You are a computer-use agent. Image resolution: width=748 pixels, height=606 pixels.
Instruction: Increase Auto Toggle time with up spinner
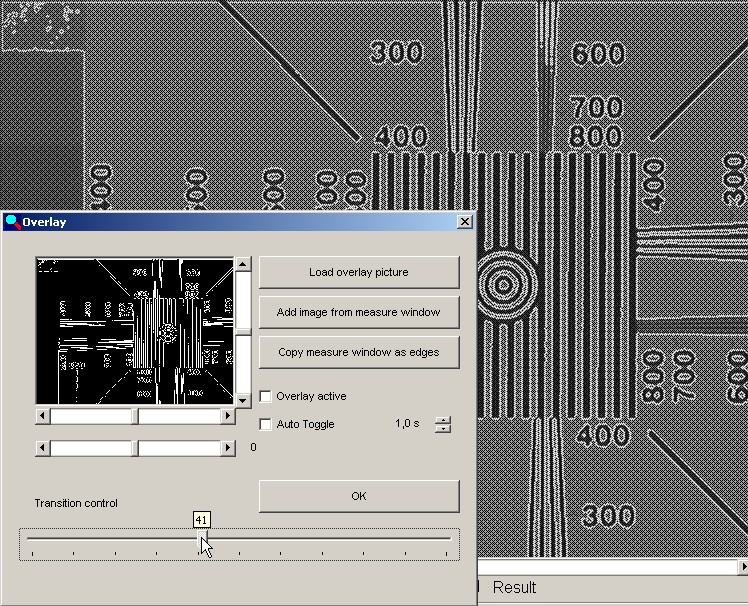point(443,419)
